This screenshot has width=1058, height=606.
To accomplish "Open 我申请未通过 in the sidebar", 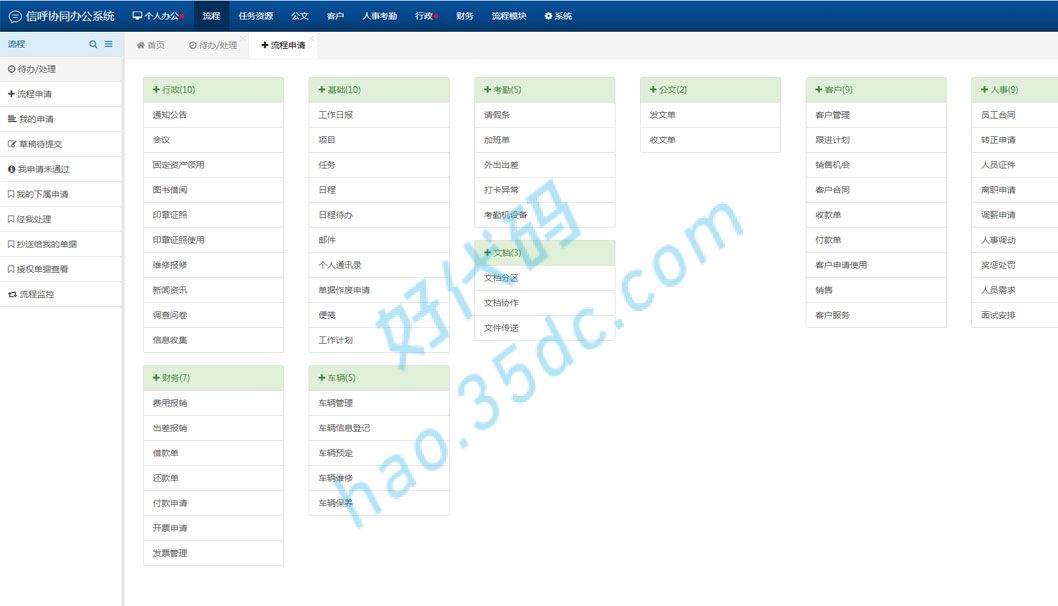I will [61, 169].
